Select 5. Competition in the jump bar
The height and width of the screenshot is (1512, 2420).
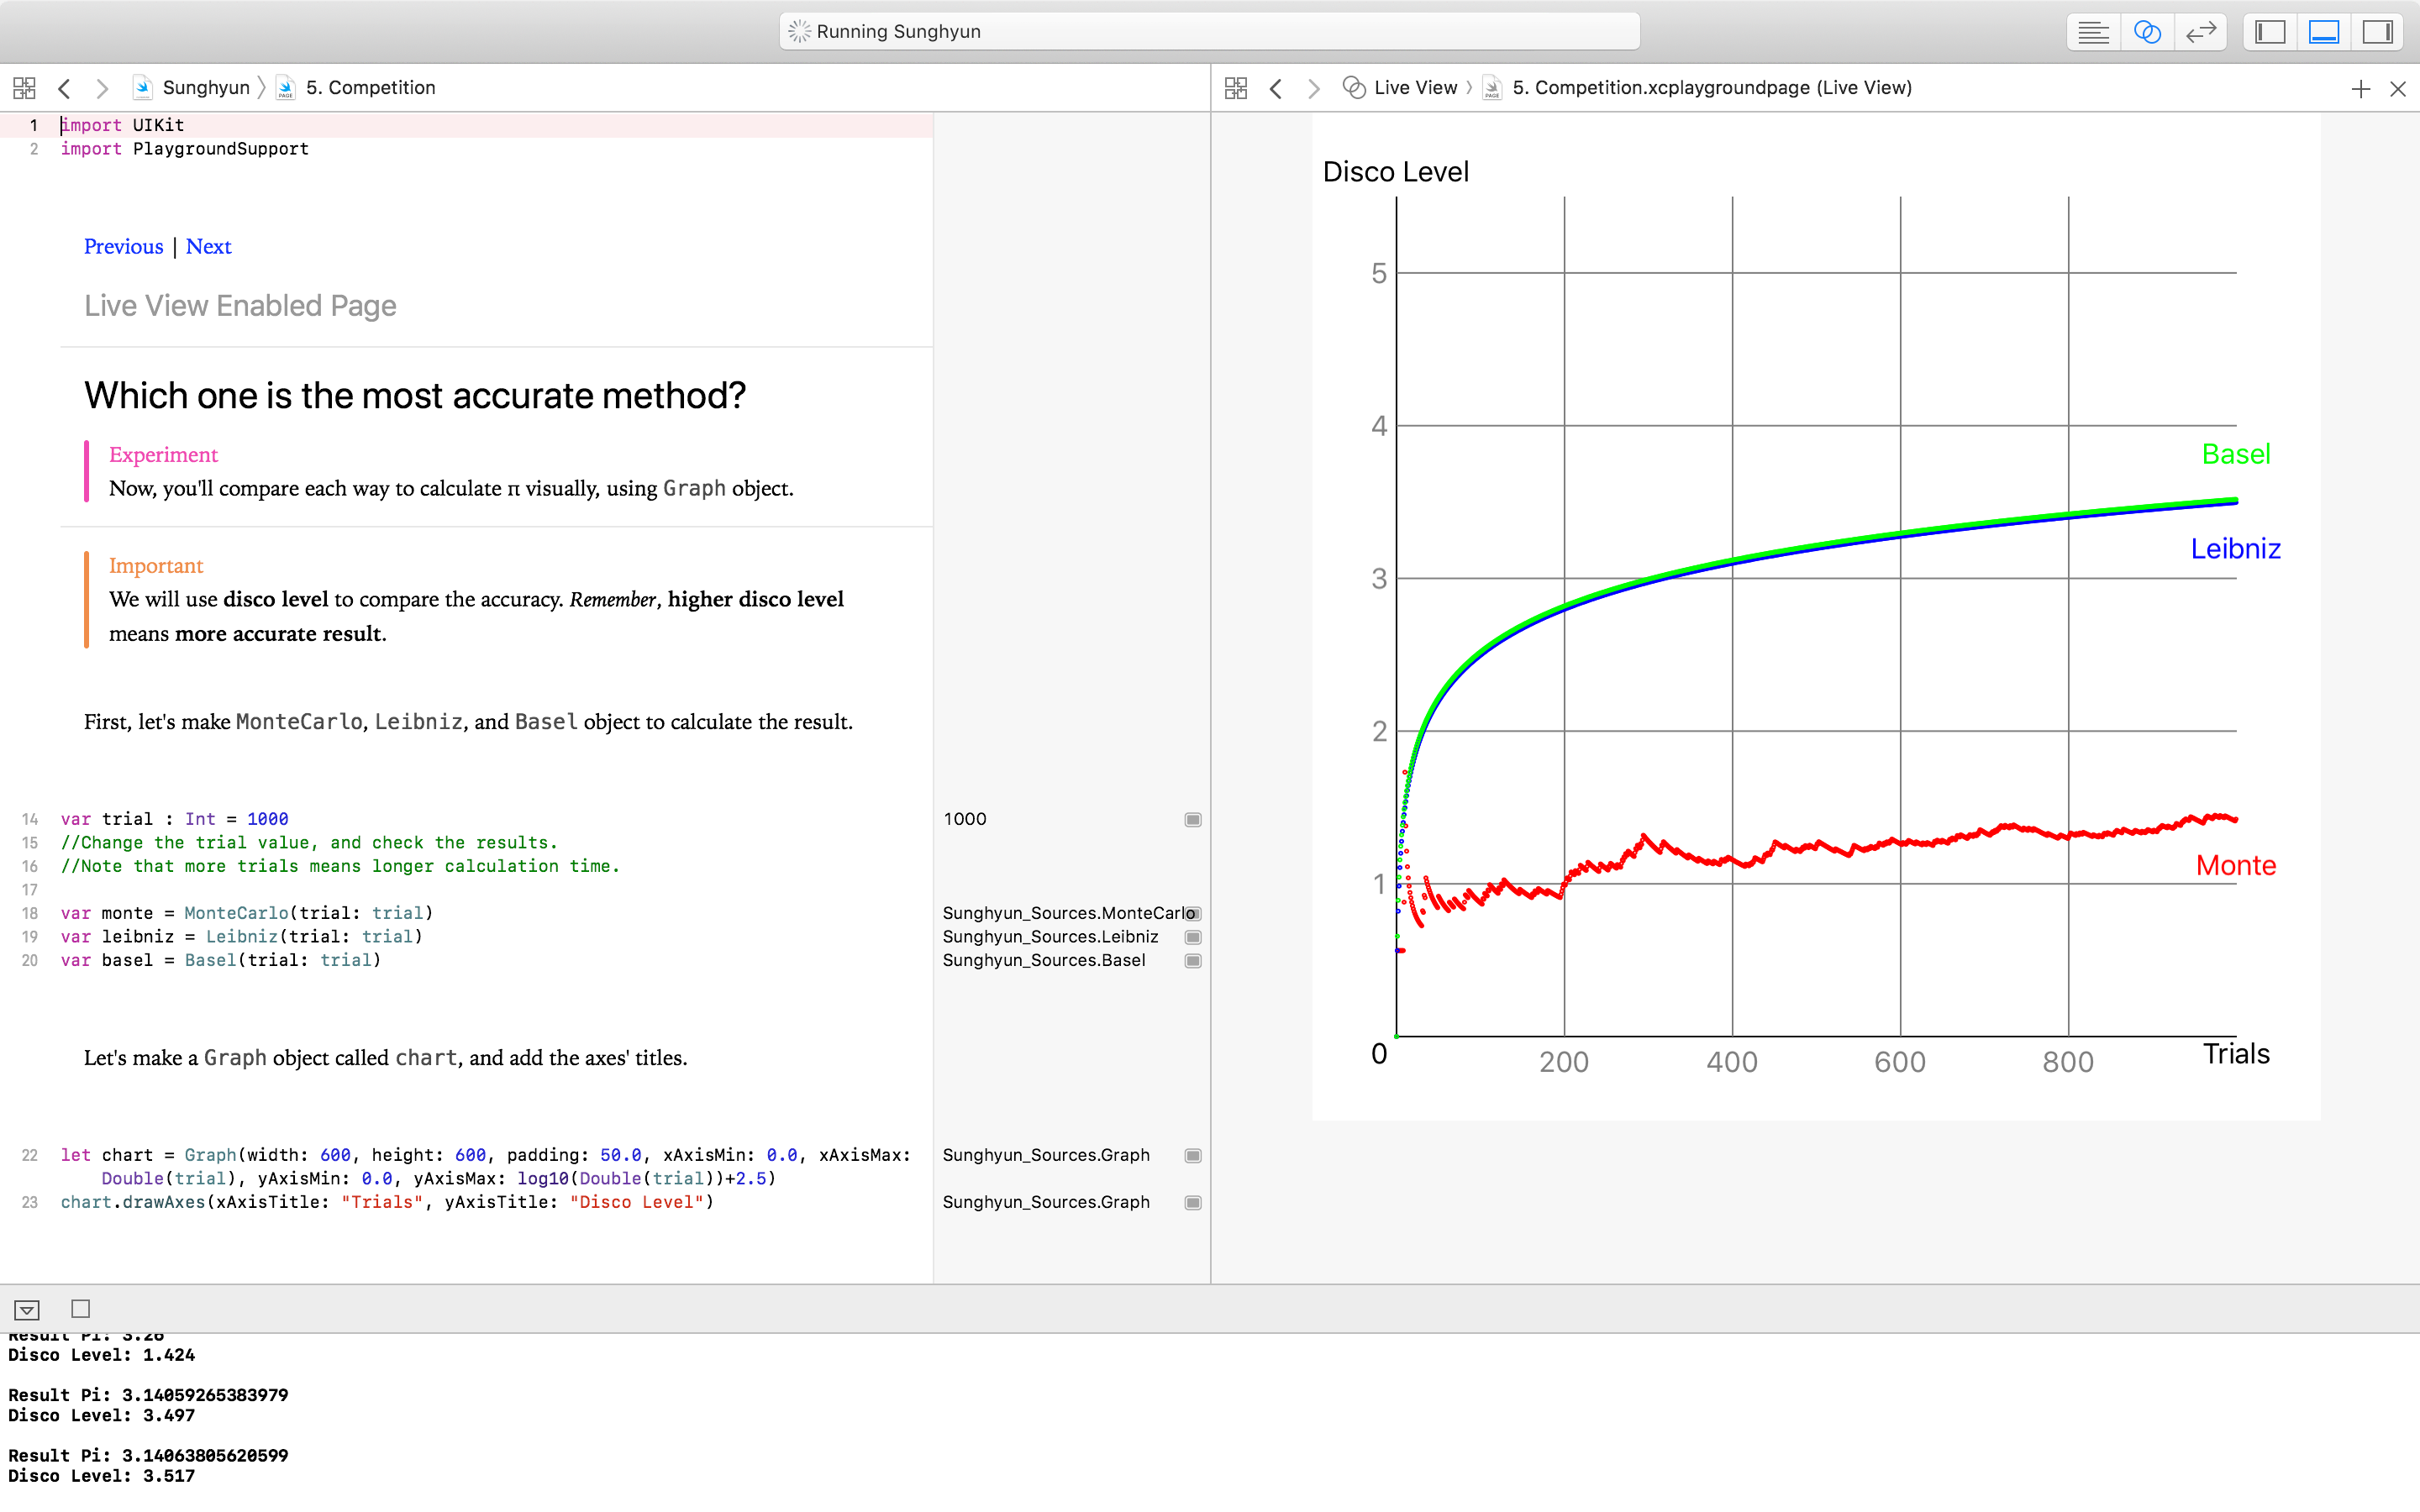(370, 88)
